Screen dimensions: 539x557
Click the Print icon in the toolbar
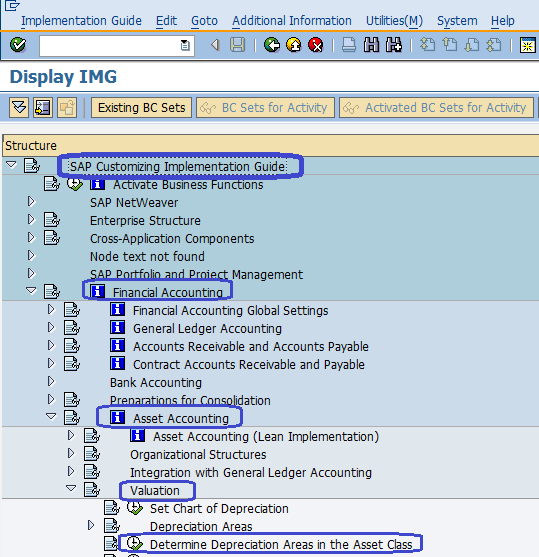349,45
